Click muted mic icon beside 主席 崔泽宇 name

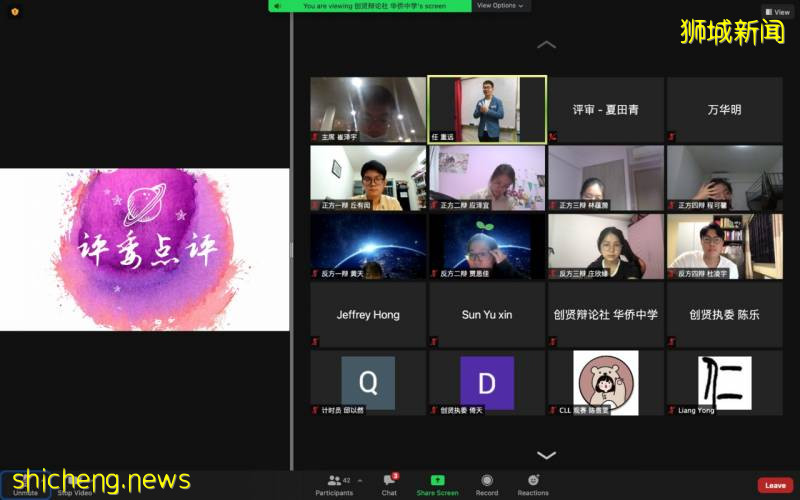click(315, 137)
